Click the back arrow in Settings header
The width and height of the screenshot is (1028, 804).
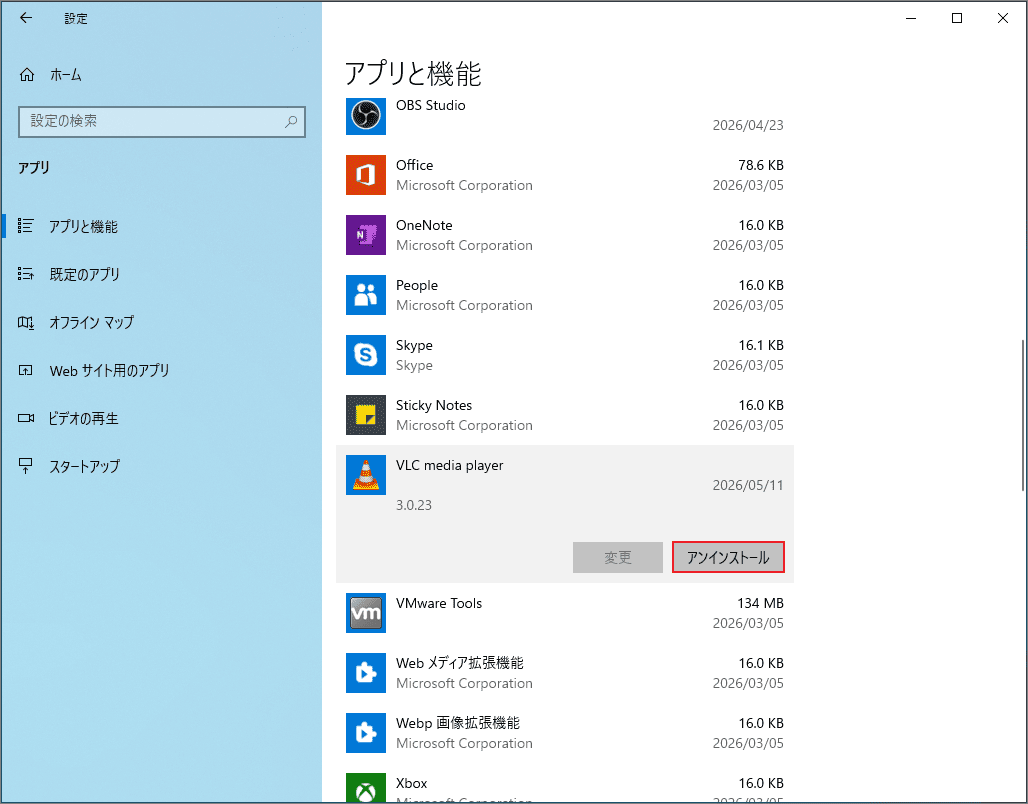pyautogui.click(x=26, y=18)
